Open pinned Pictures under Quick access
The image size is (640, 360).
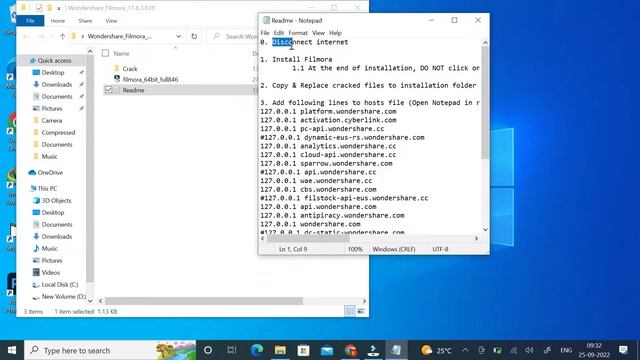tap(52, 108)
